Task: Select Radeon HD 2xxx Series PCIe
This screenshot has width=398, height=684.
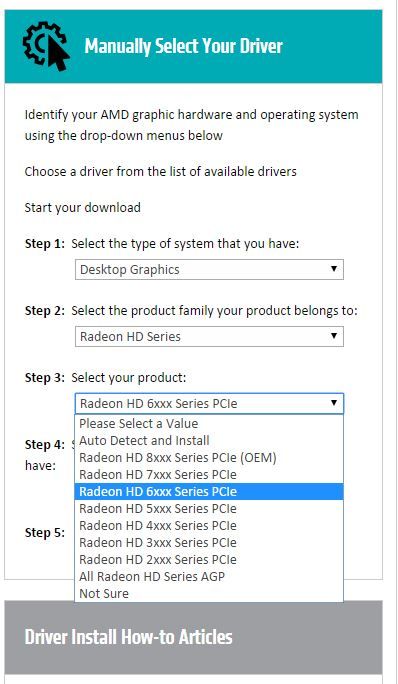Action: [209, 560]
